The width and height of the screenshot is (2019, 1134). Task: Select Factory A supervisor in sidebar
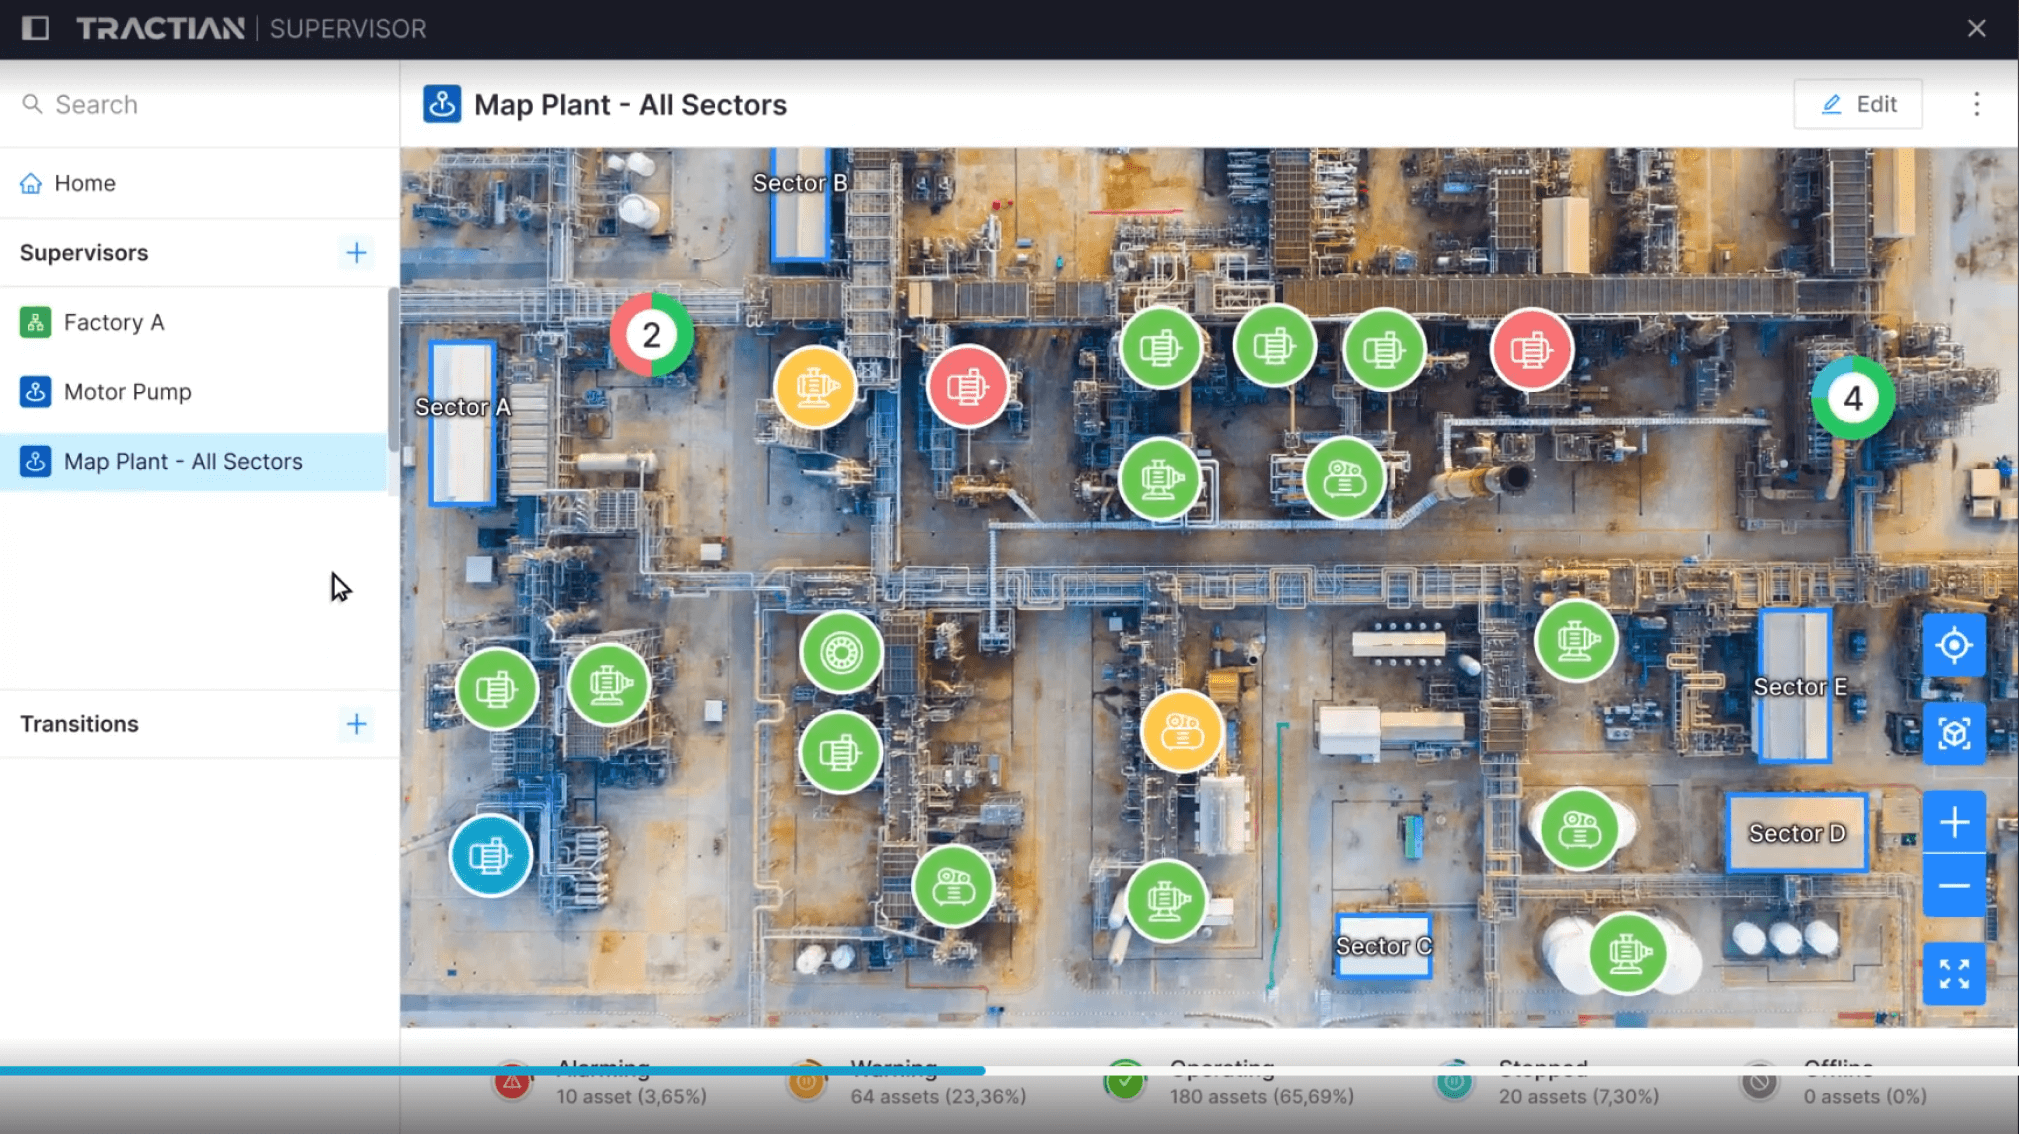point(114,322)
